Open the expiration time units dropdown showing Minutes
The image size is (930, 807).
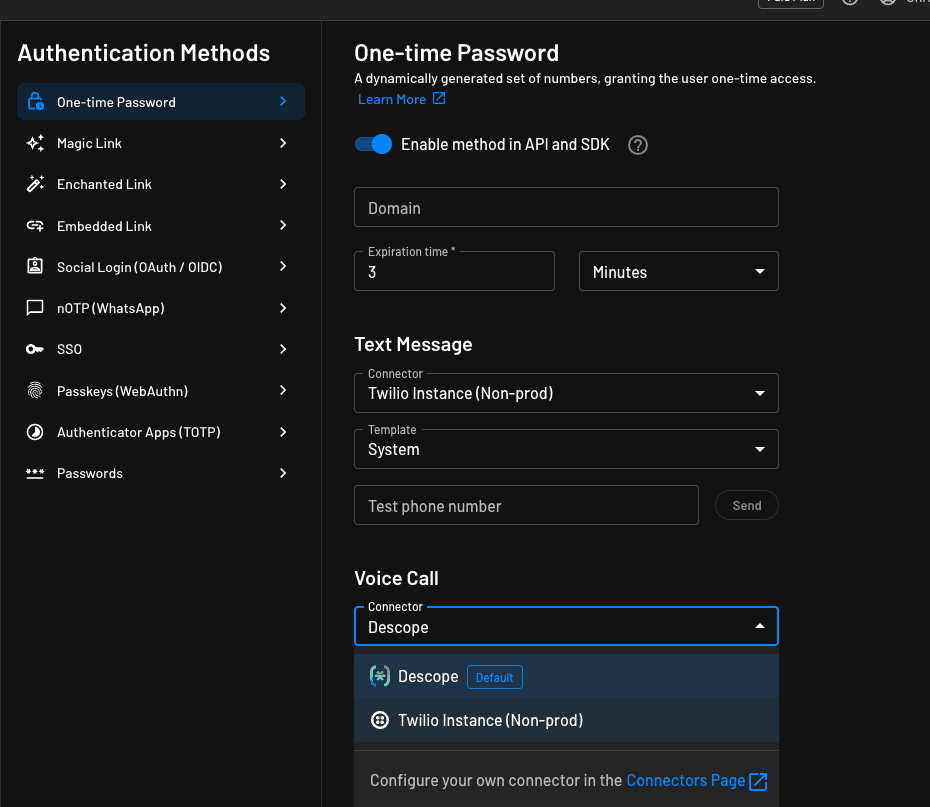(678, 271)
